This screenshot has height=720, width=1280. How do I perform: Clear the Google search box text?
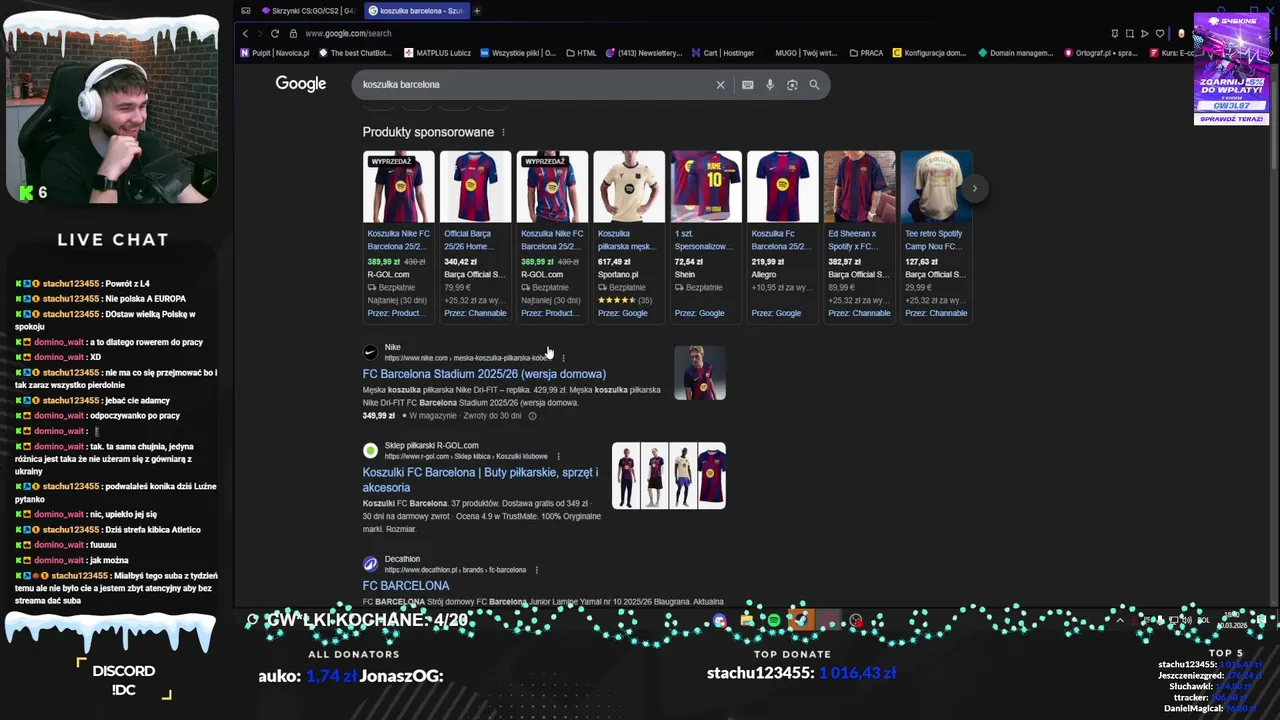tap(720, 85)
